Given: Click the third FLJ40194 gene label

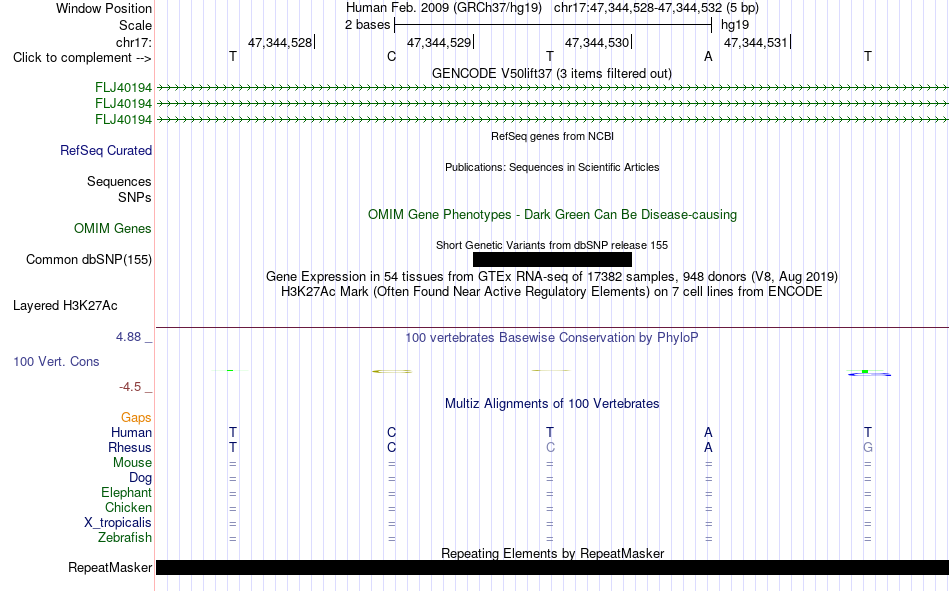Looking at the screenshot, I should coord(123,119).
